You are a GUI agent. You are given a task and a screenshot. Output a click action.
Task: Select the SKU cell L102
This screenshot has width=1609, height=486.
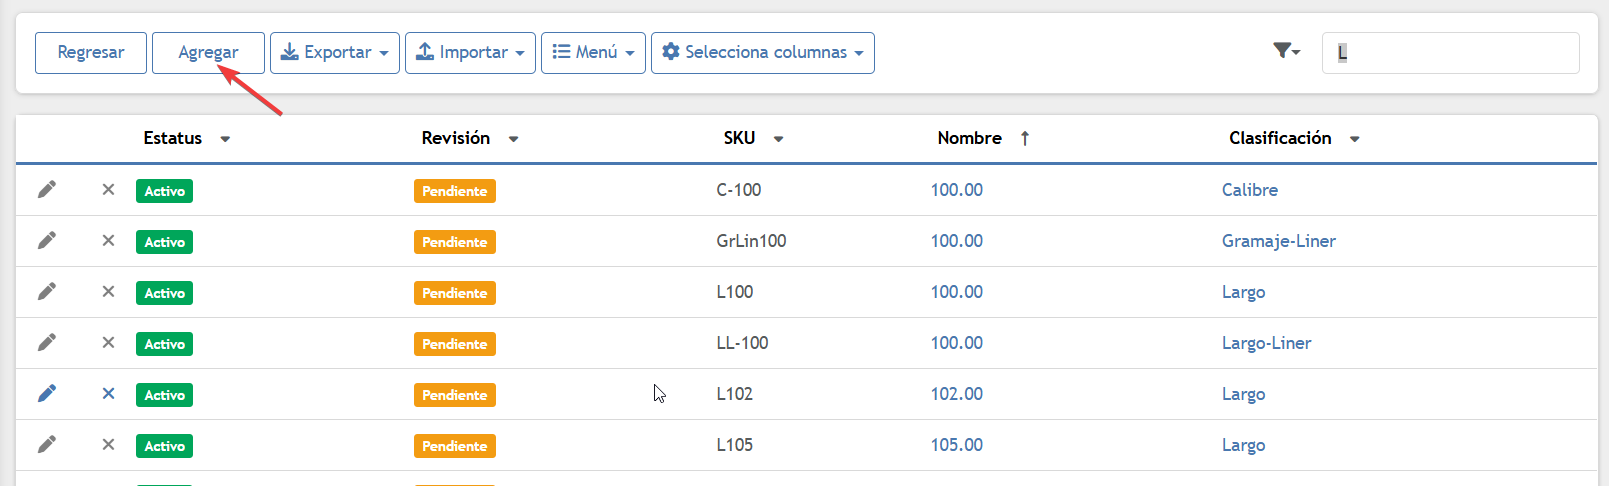click(x=735, y=394)
